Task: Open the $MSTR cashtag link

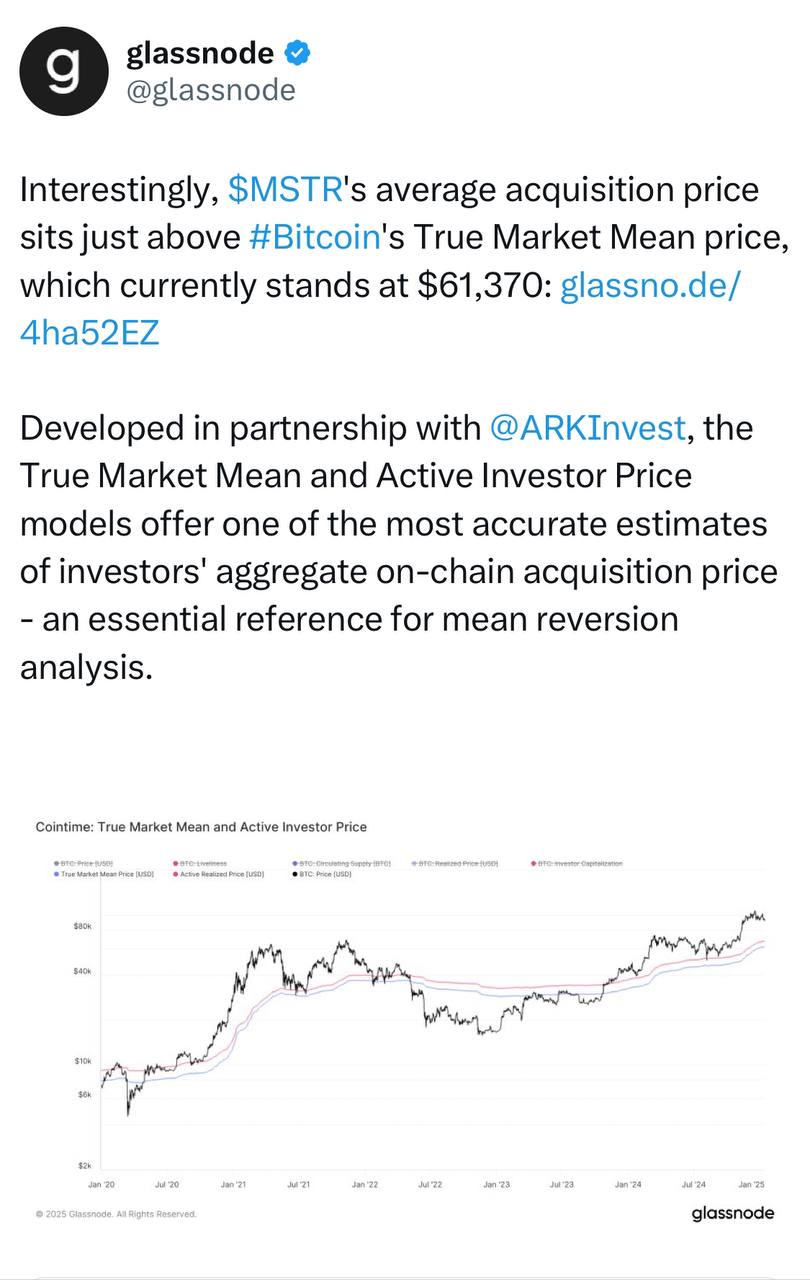Action: coord(286,189)
